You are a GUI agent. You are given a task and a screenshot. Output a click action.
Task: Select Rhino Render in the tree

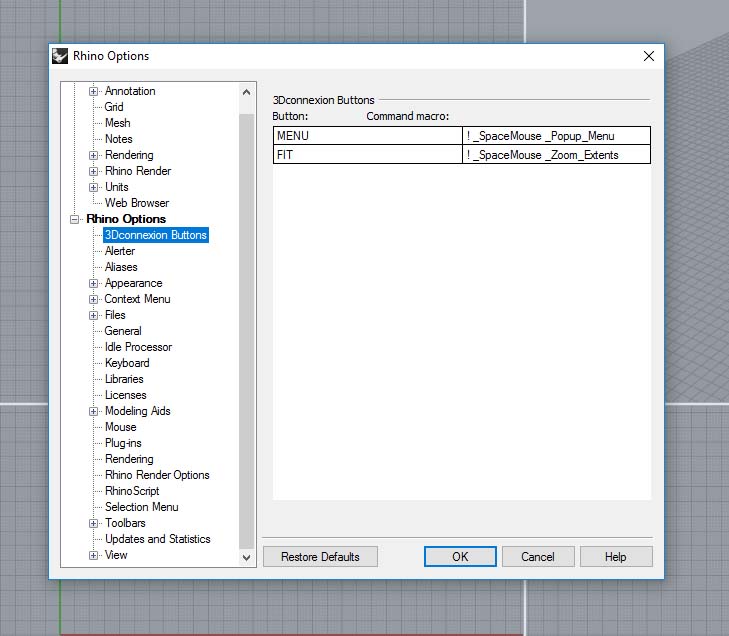click(x=138, y=171)
